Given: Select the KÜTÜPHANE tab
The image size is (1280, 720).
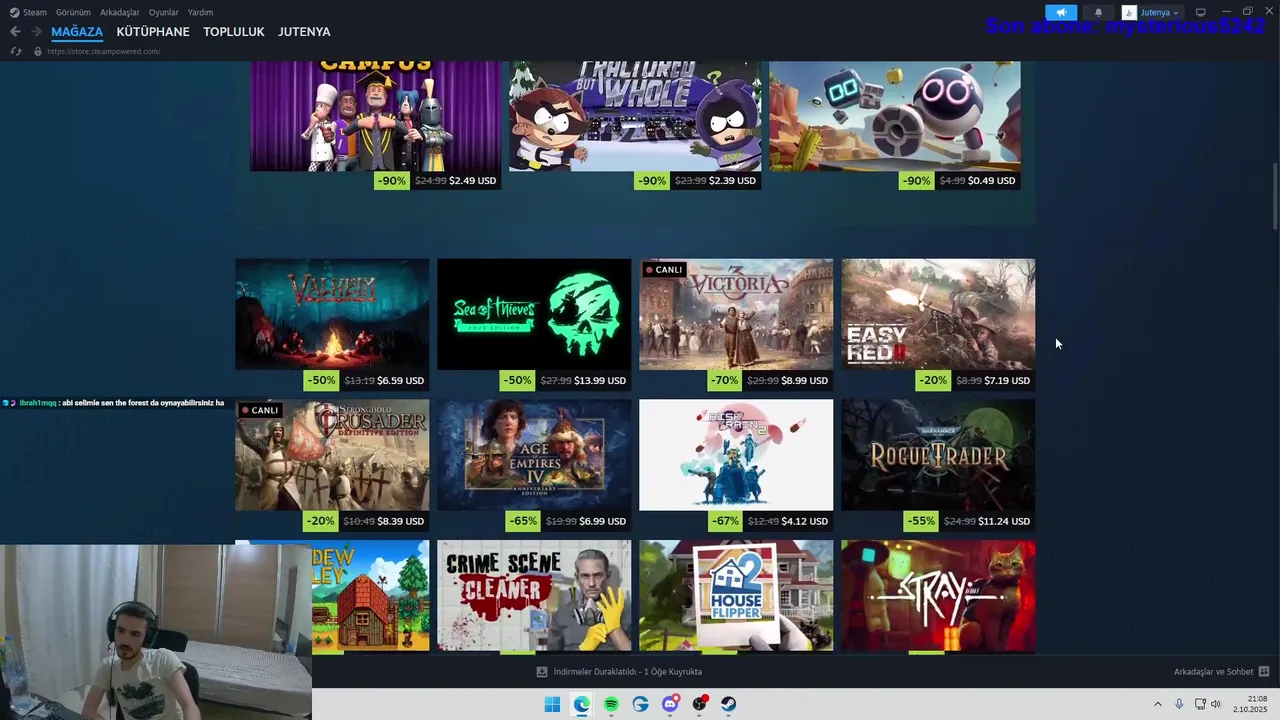Looking at the screenshot, I should (153, 32).
